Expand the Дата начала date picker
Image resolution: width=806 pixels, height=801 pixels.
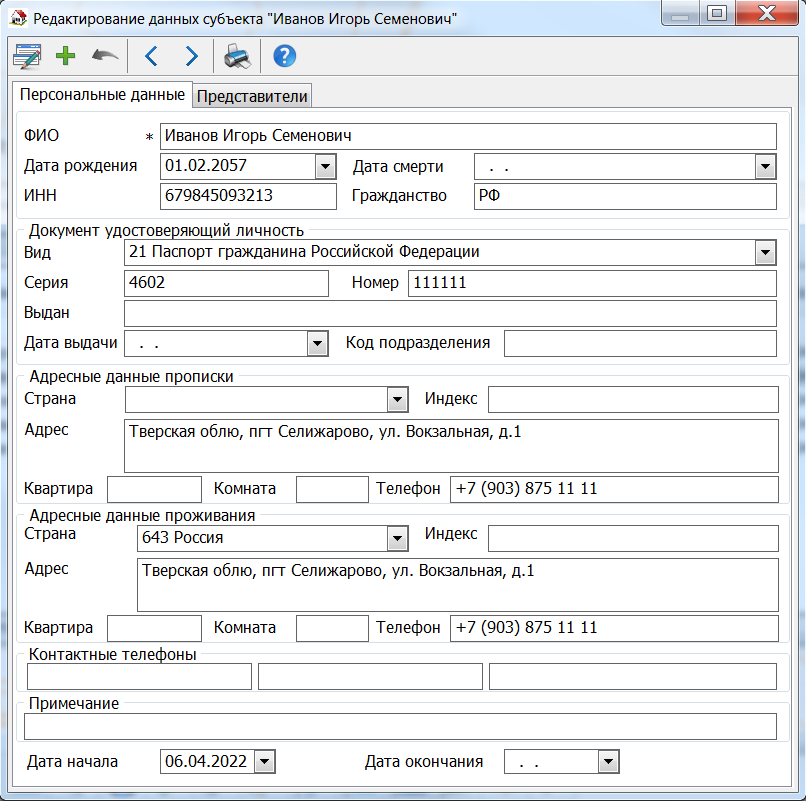click(x=264, y=763)
